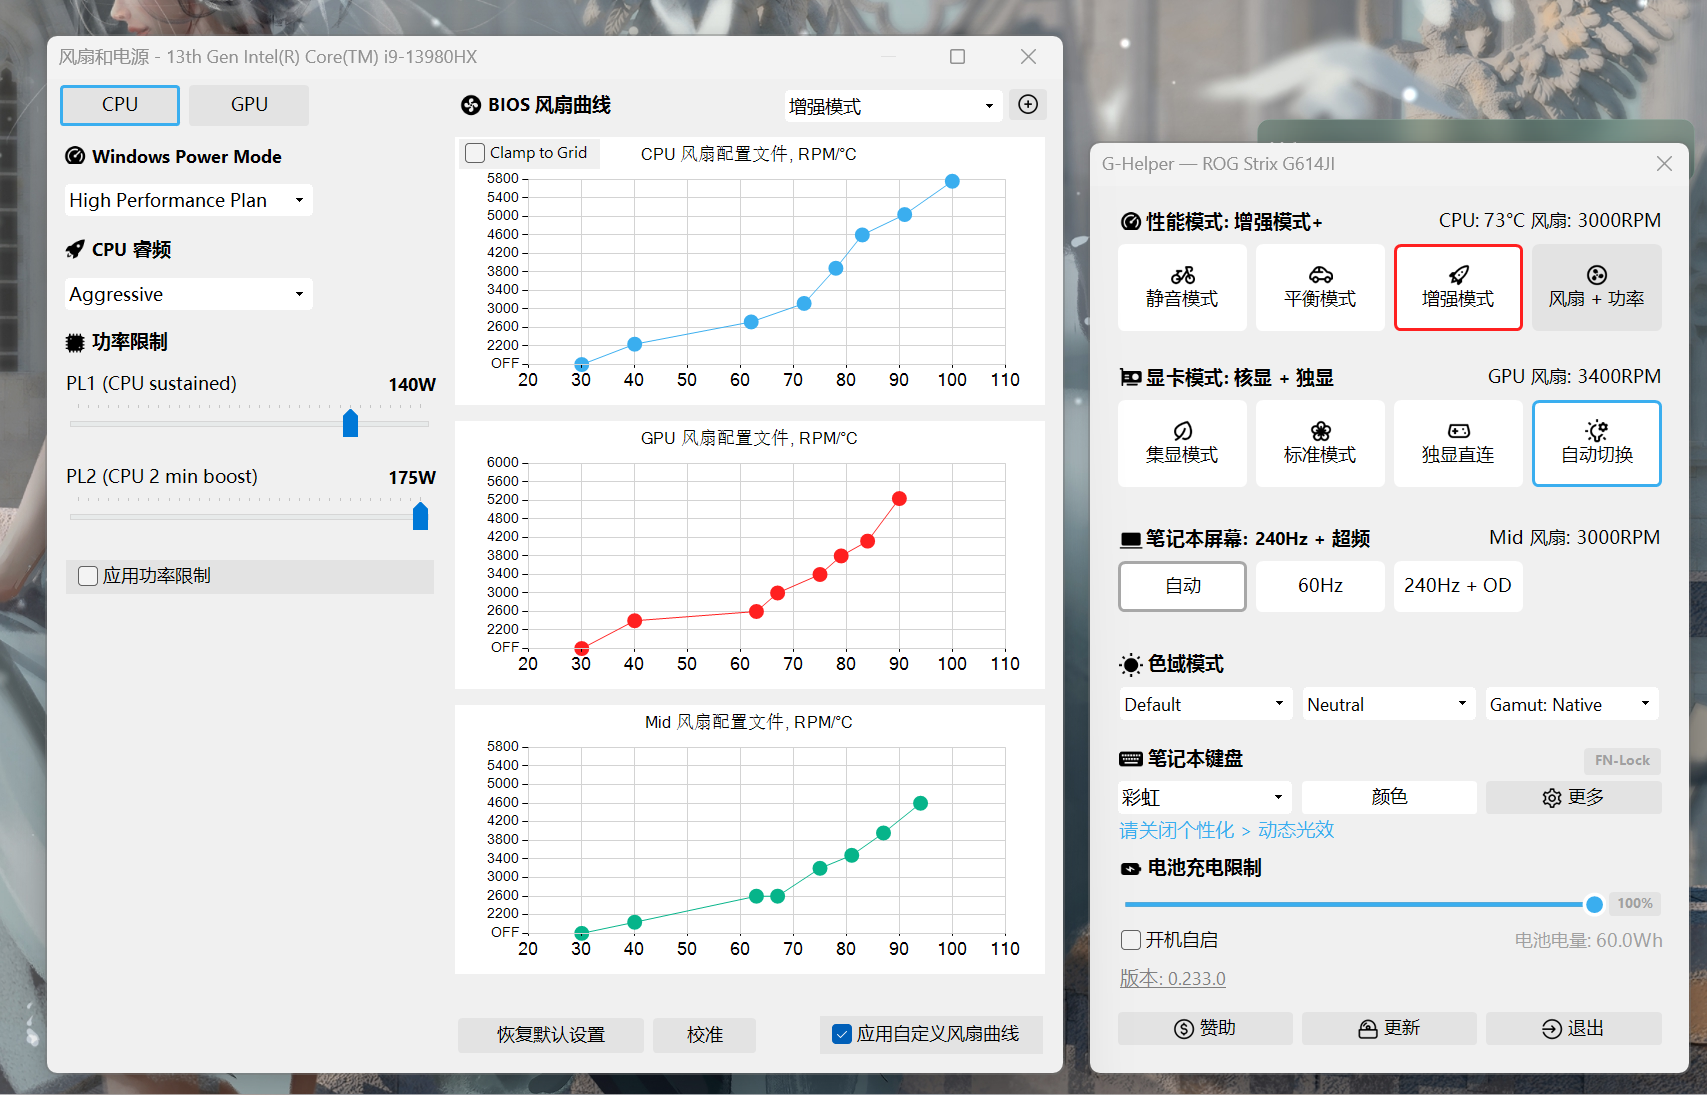This screenshot has width=1707, height=1095.
Task: Click 更新 update button
Action: pyautogui.click(x=1389, y=1028)
